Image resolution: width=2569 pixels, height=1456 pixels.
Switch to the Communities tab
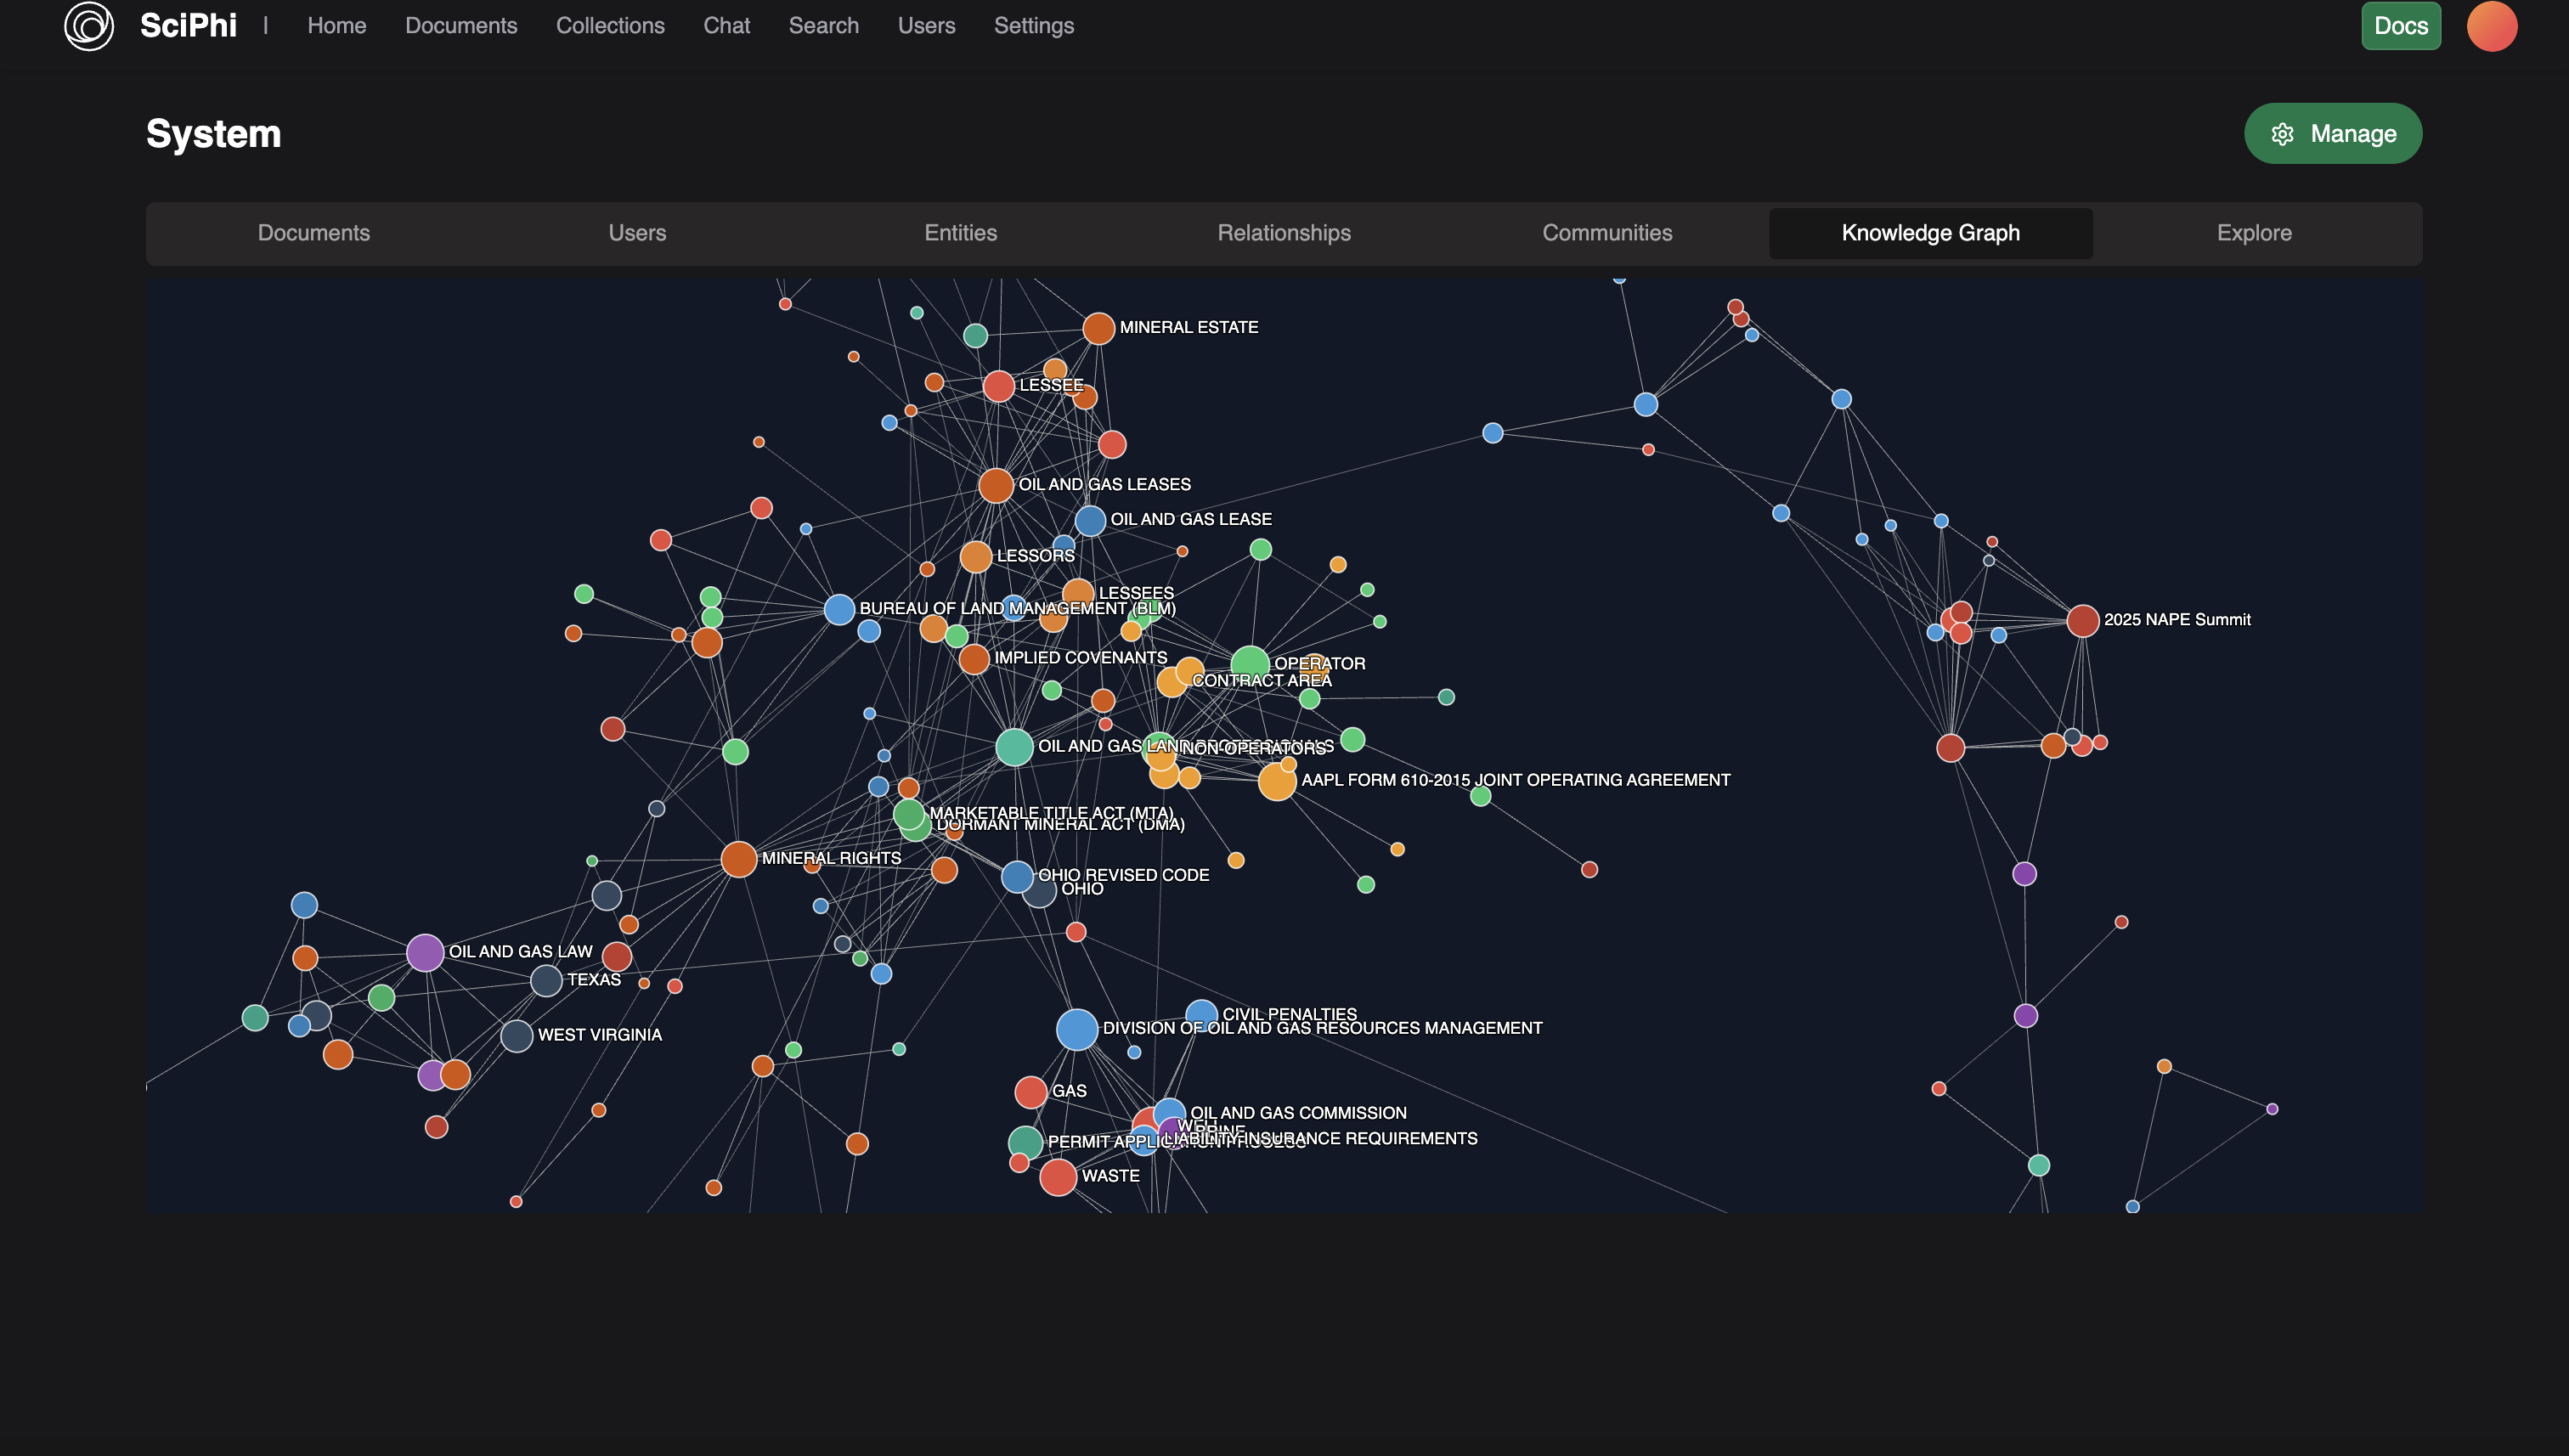point(1606,233)
